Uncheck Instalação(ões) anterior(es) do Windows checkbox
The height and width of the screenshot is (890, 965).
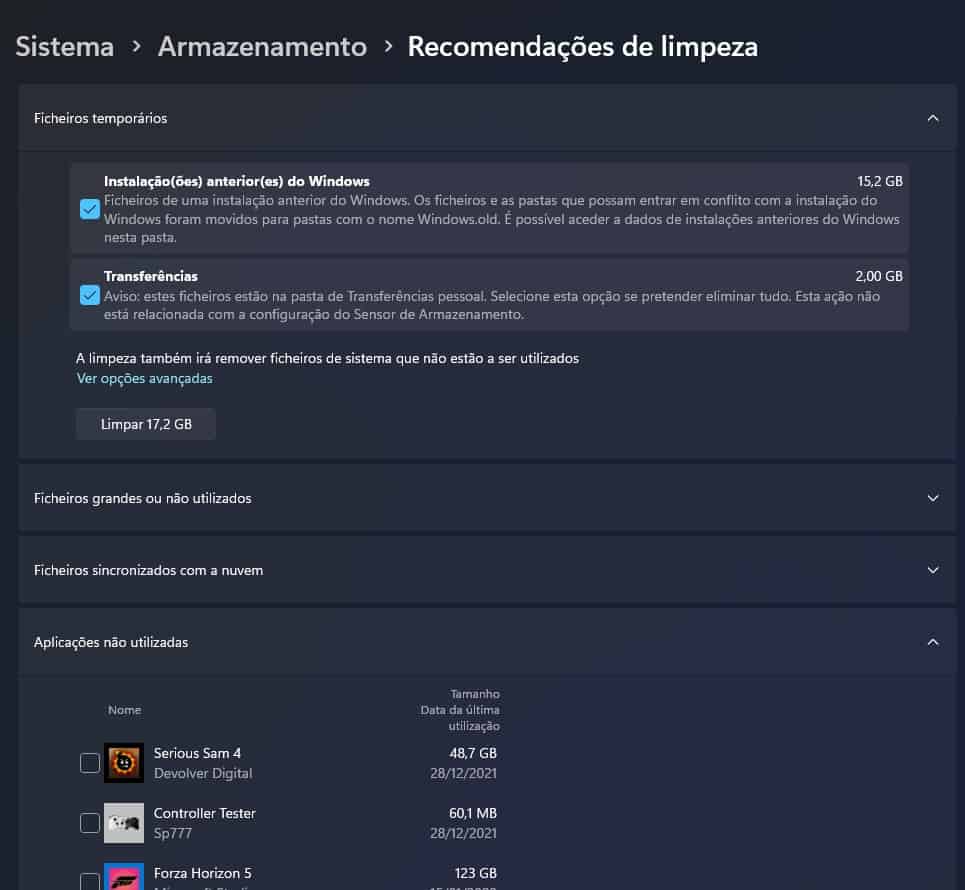(89, 208)
